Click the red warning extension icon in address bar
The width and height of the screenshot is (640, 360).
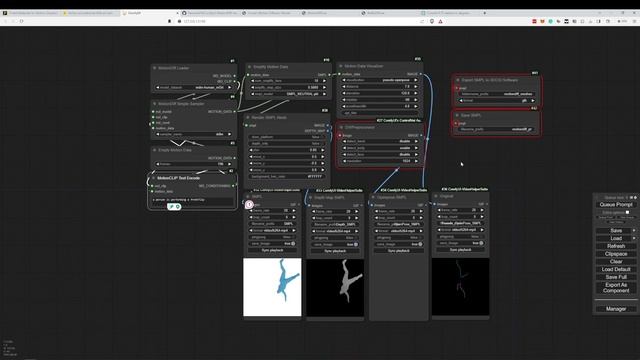tap(440, 21)
